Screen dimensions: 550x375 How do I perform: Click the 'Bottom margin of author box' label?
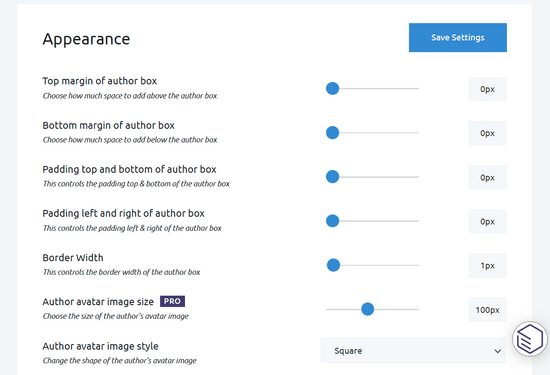[108, 125]
